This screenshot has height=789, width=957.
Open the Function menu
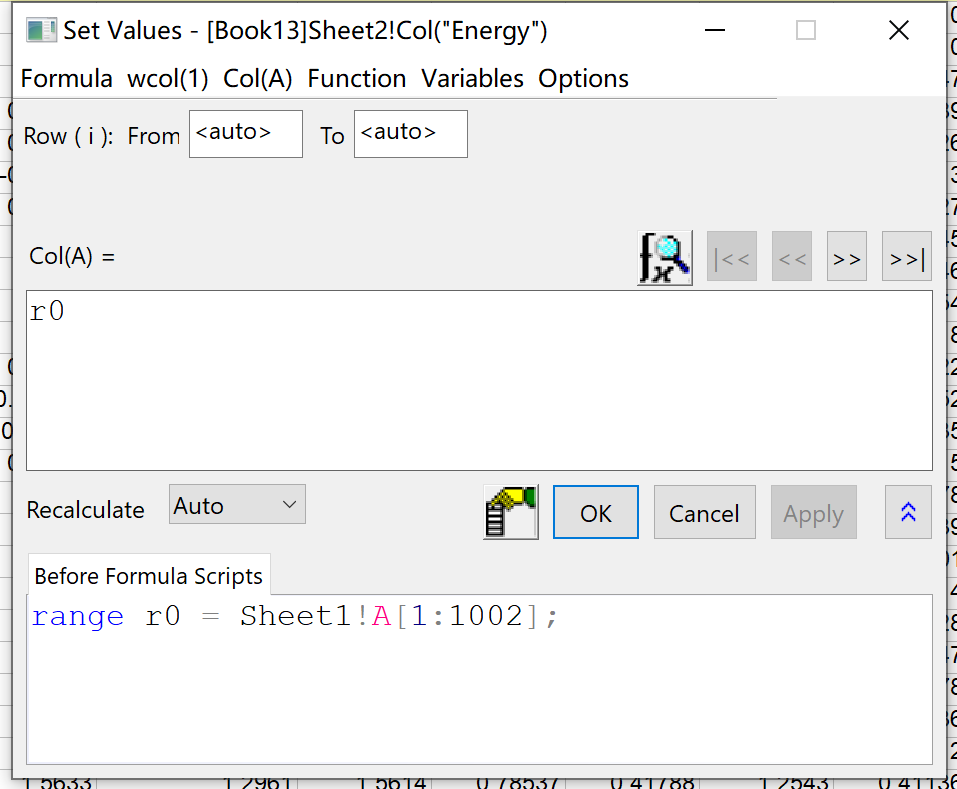tap(356, 79)
